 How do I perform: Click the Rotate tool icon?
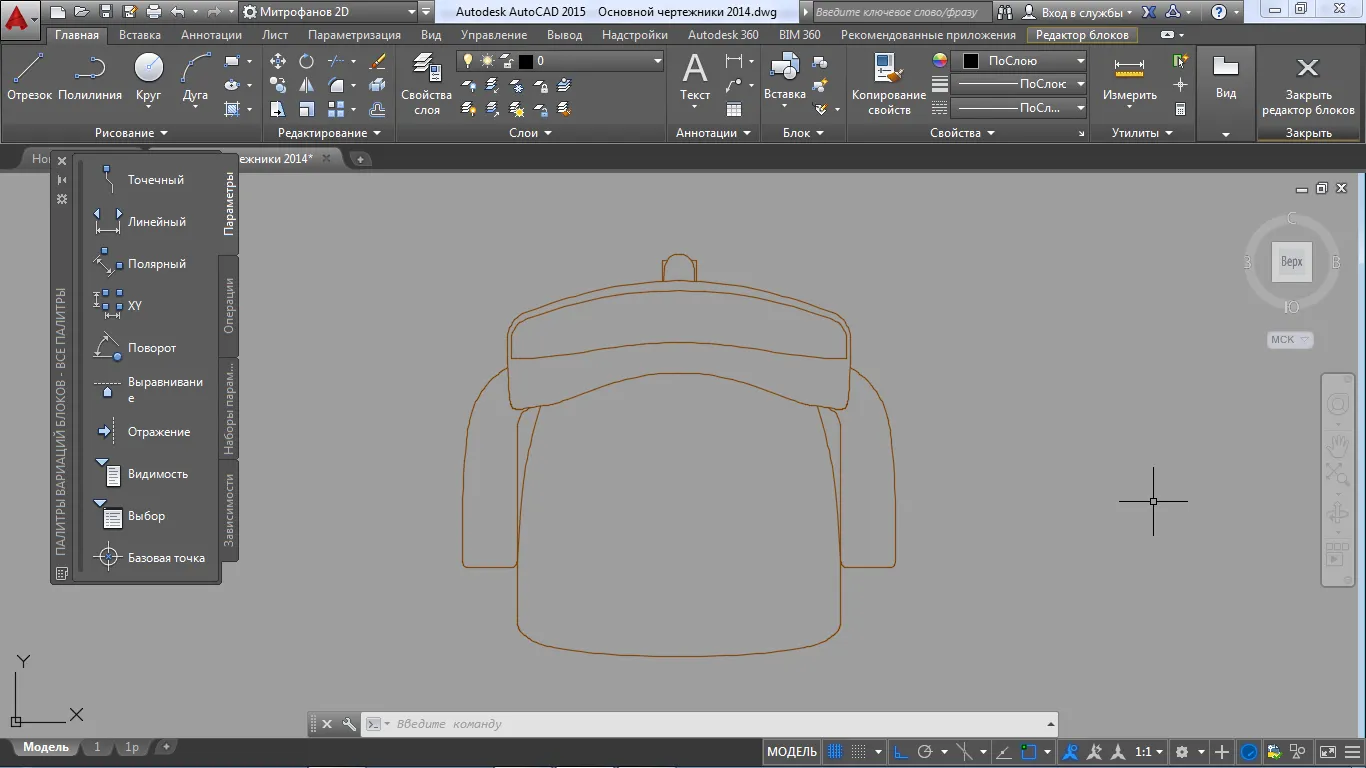(307, 61)
